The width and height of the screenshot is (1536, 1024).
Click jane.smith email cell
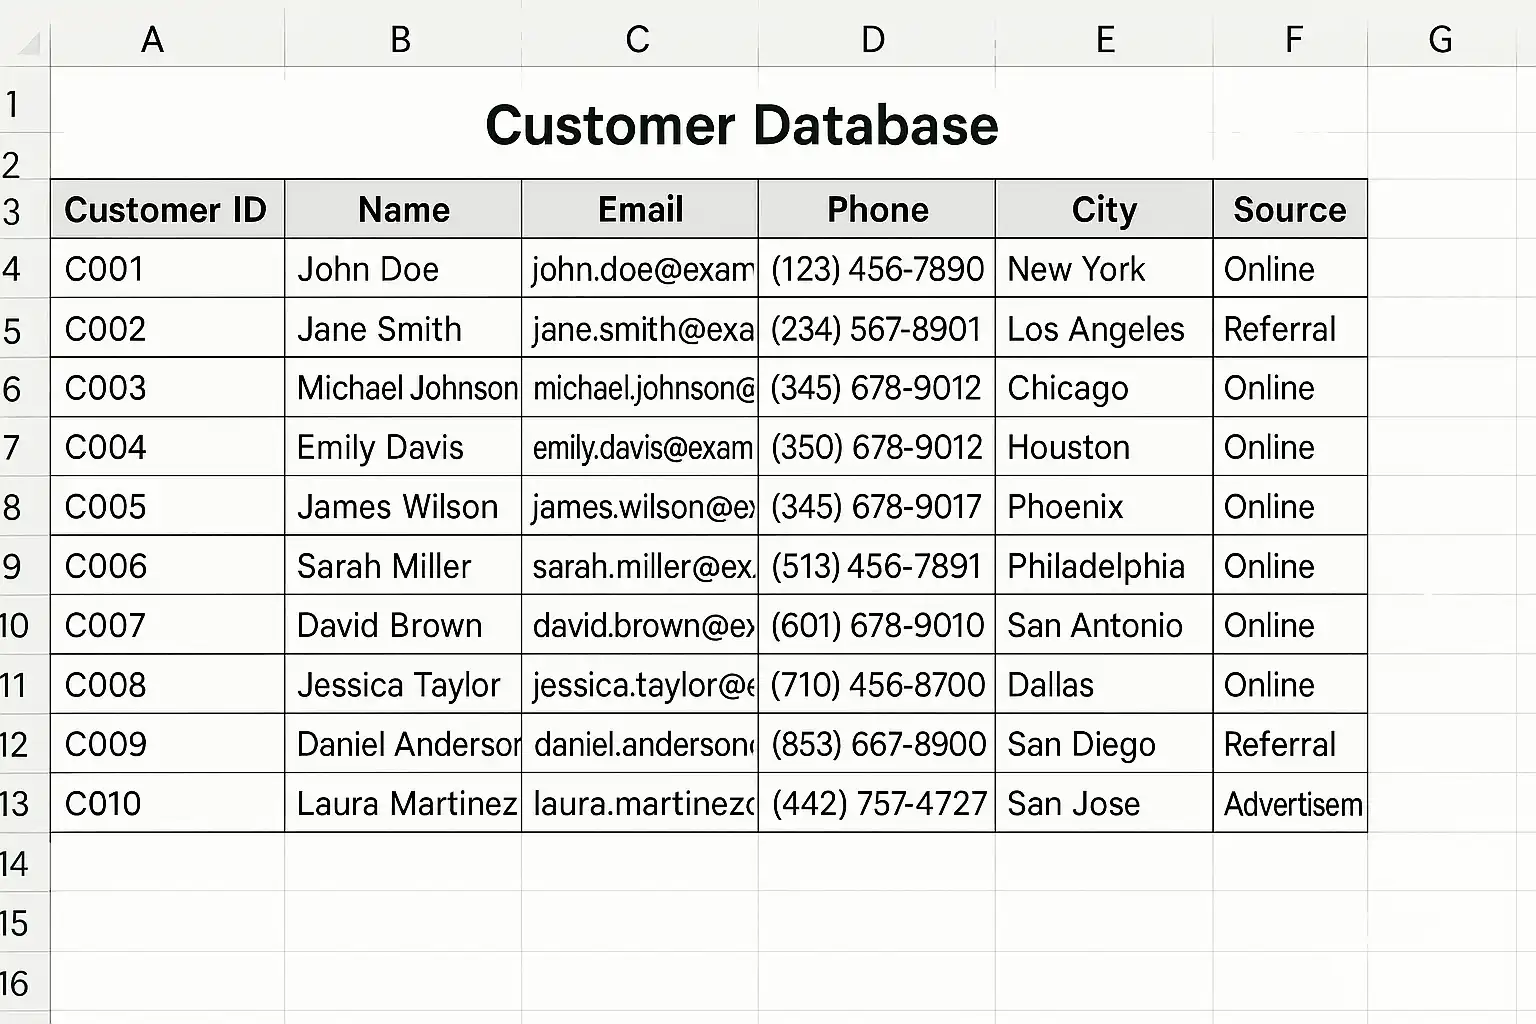point(640,328)
